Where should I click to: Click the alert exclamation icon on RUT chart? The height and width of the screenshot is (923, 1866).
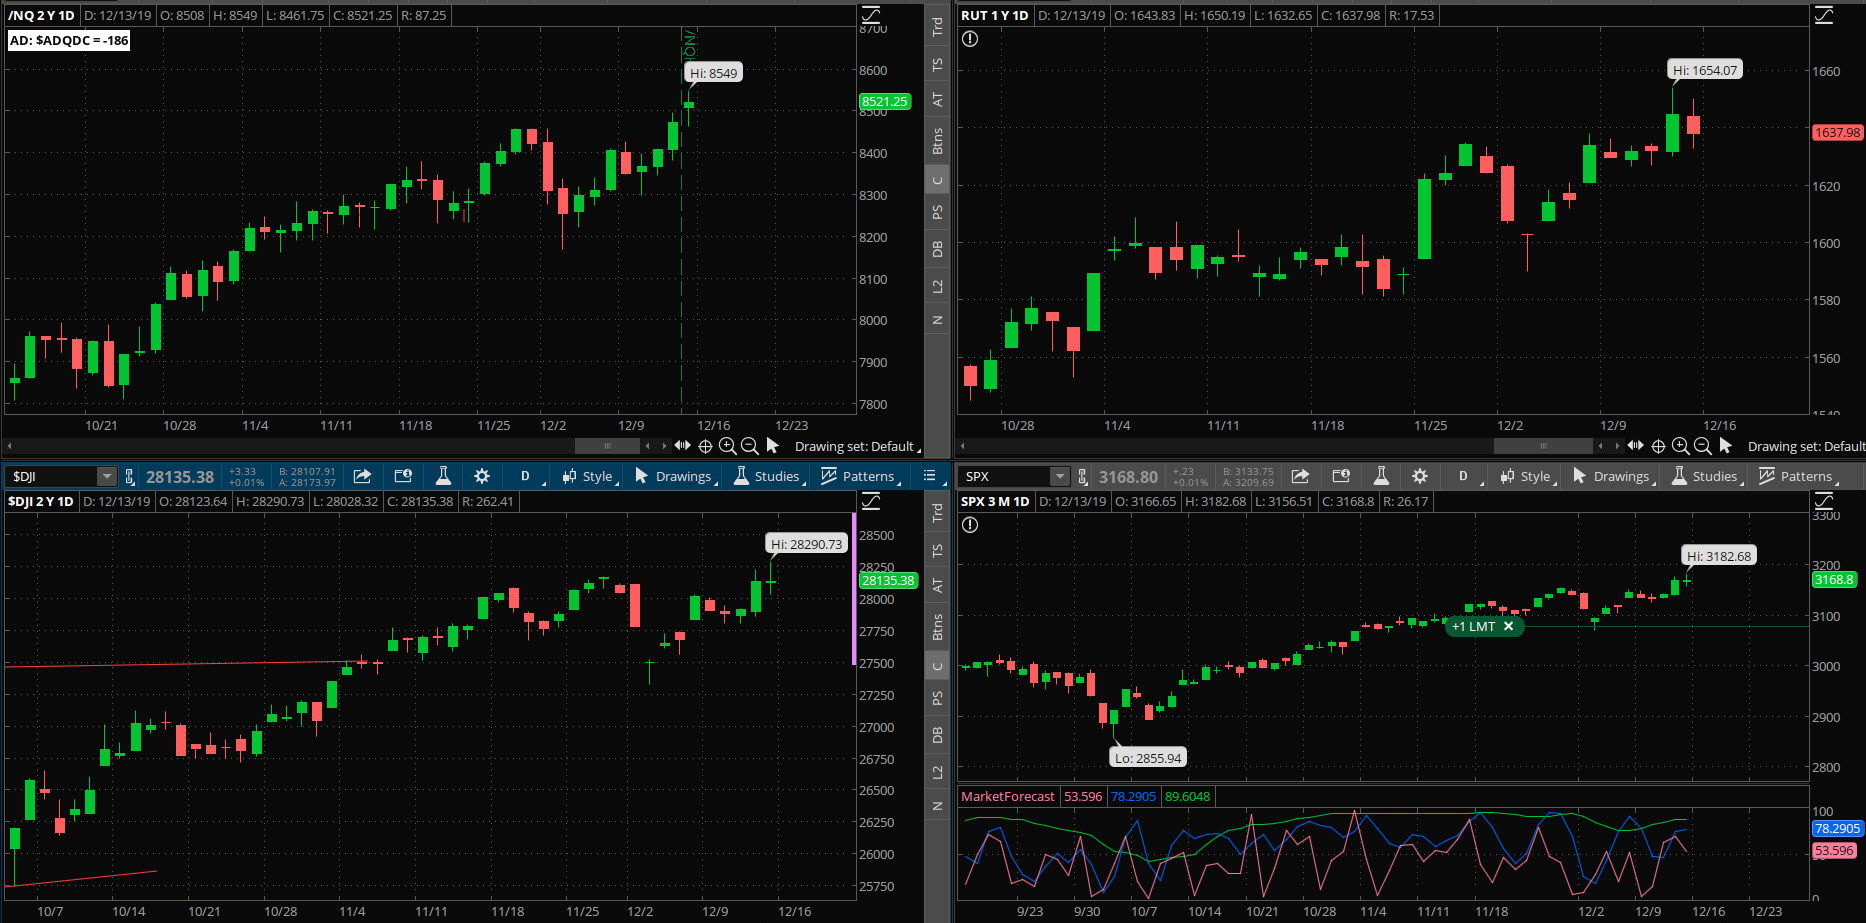click(x=970, y=39)
